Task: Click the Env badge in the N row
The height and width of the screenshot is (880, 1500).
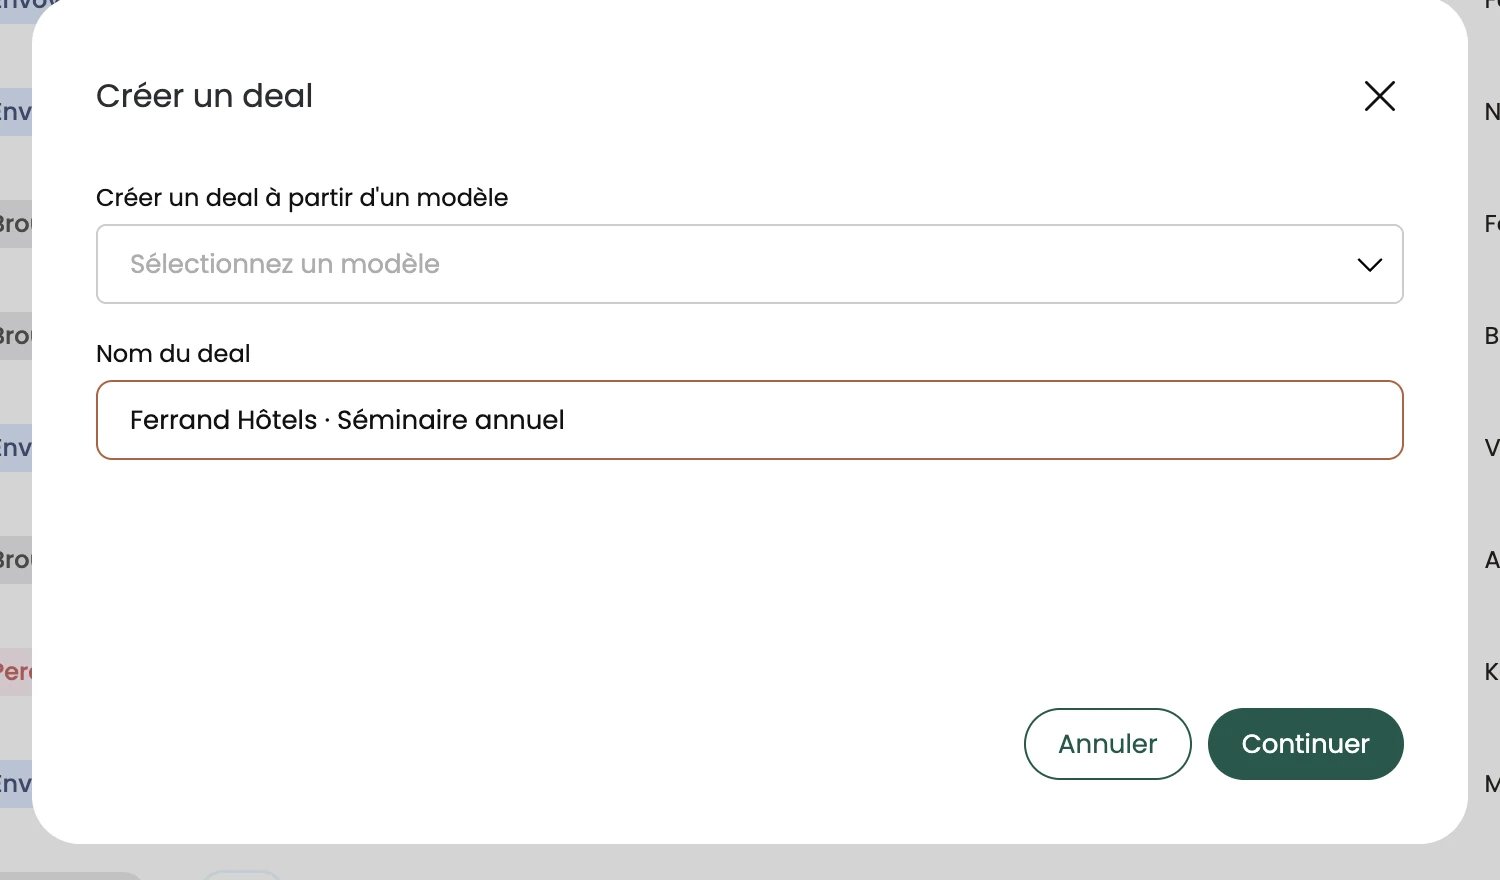Action: [x=16, y=112]
